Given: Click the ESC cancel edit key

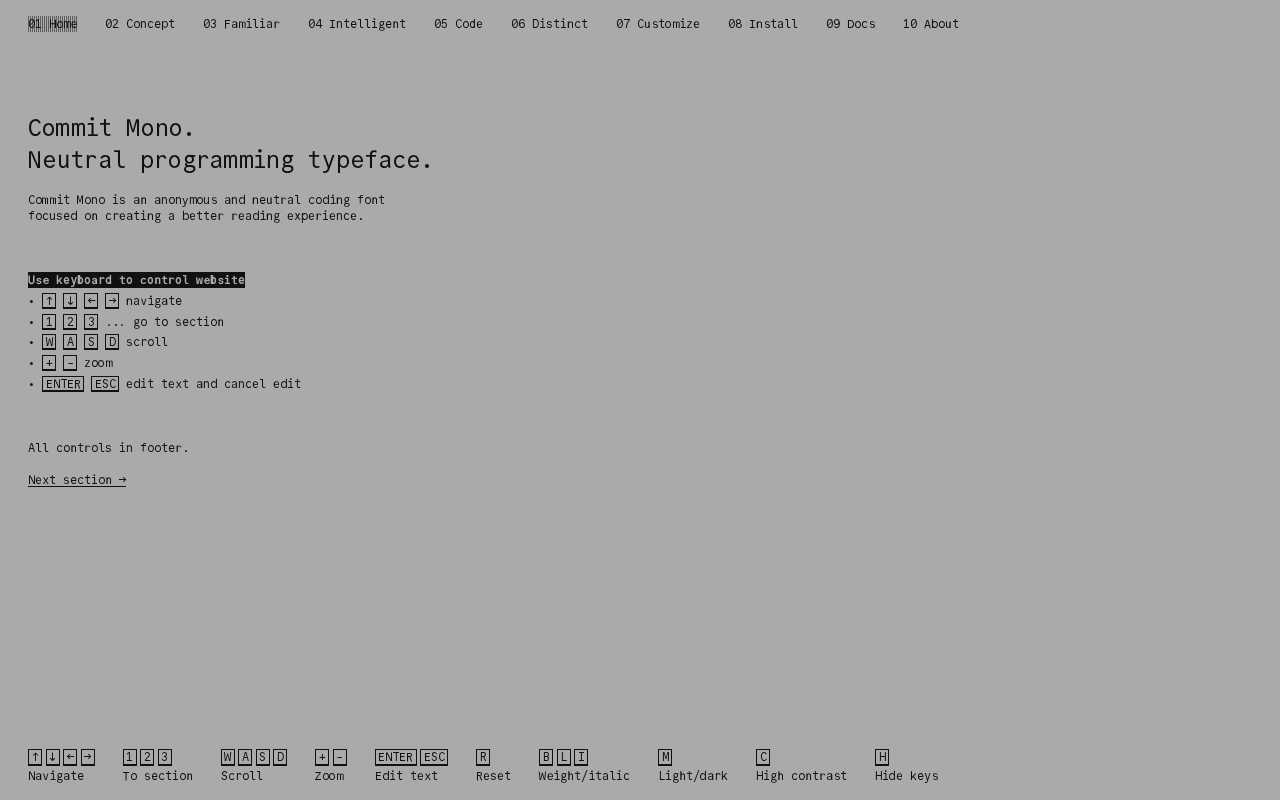Looking at the screenshot, I should [x=433, y=756].
